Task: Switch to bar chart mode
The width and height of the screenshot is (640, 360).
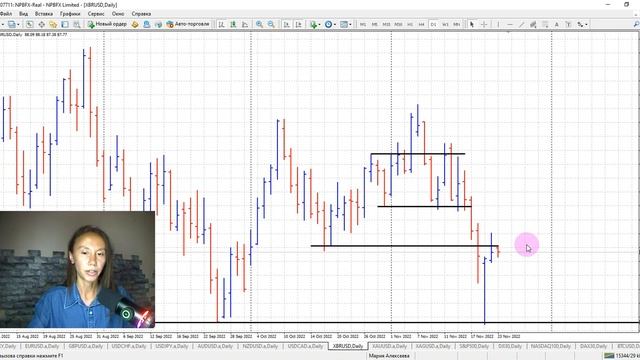Action: pyautogui.click(x=222, y=24)
